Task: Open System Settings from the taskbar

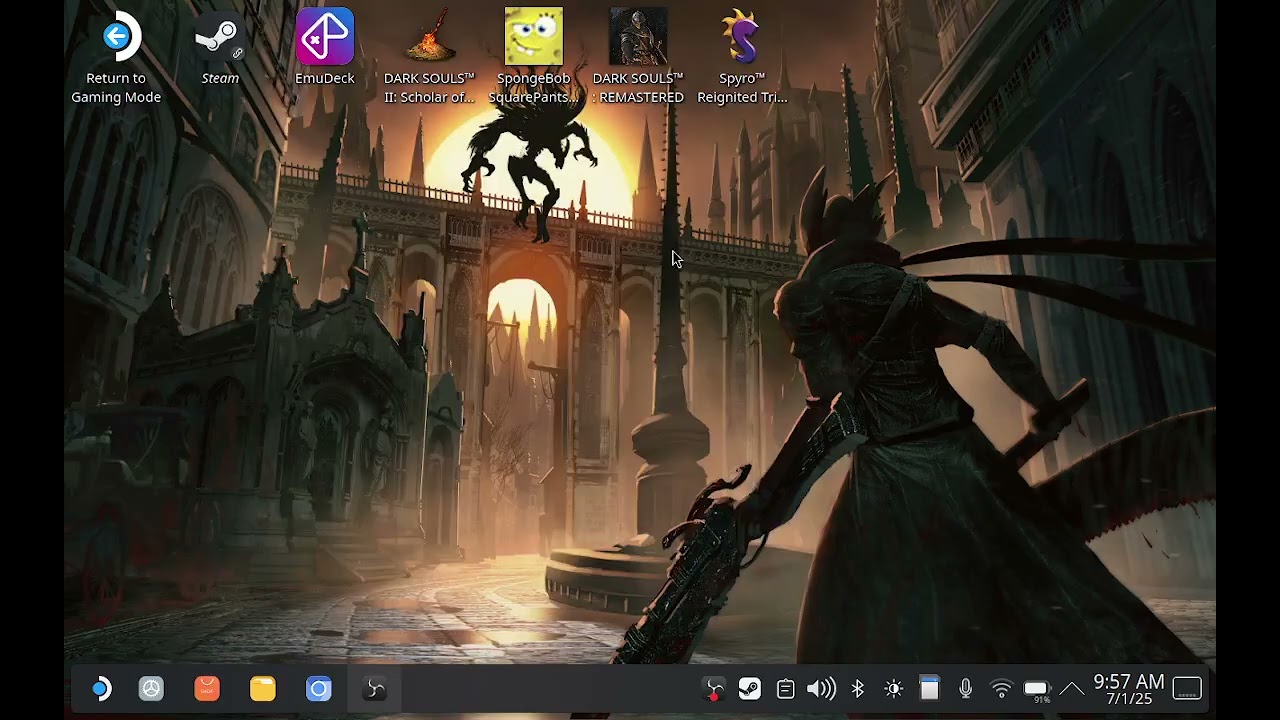Action: tap(151, 689)
